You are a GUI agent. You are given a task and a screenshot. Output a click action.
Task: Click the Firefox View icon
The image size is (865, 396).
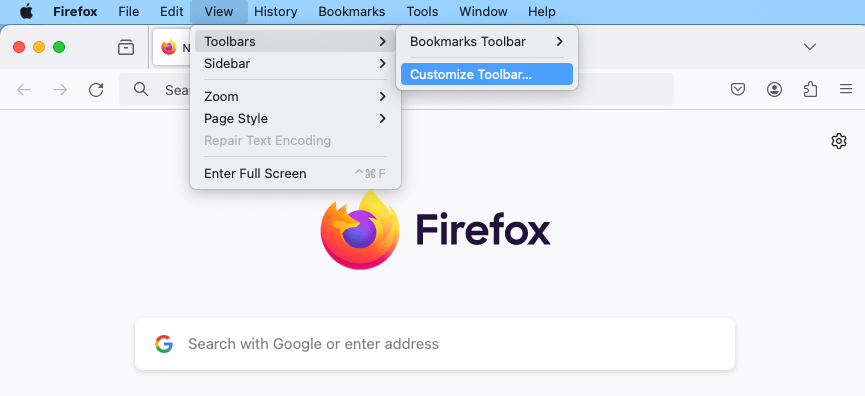(x=126, y=47)
